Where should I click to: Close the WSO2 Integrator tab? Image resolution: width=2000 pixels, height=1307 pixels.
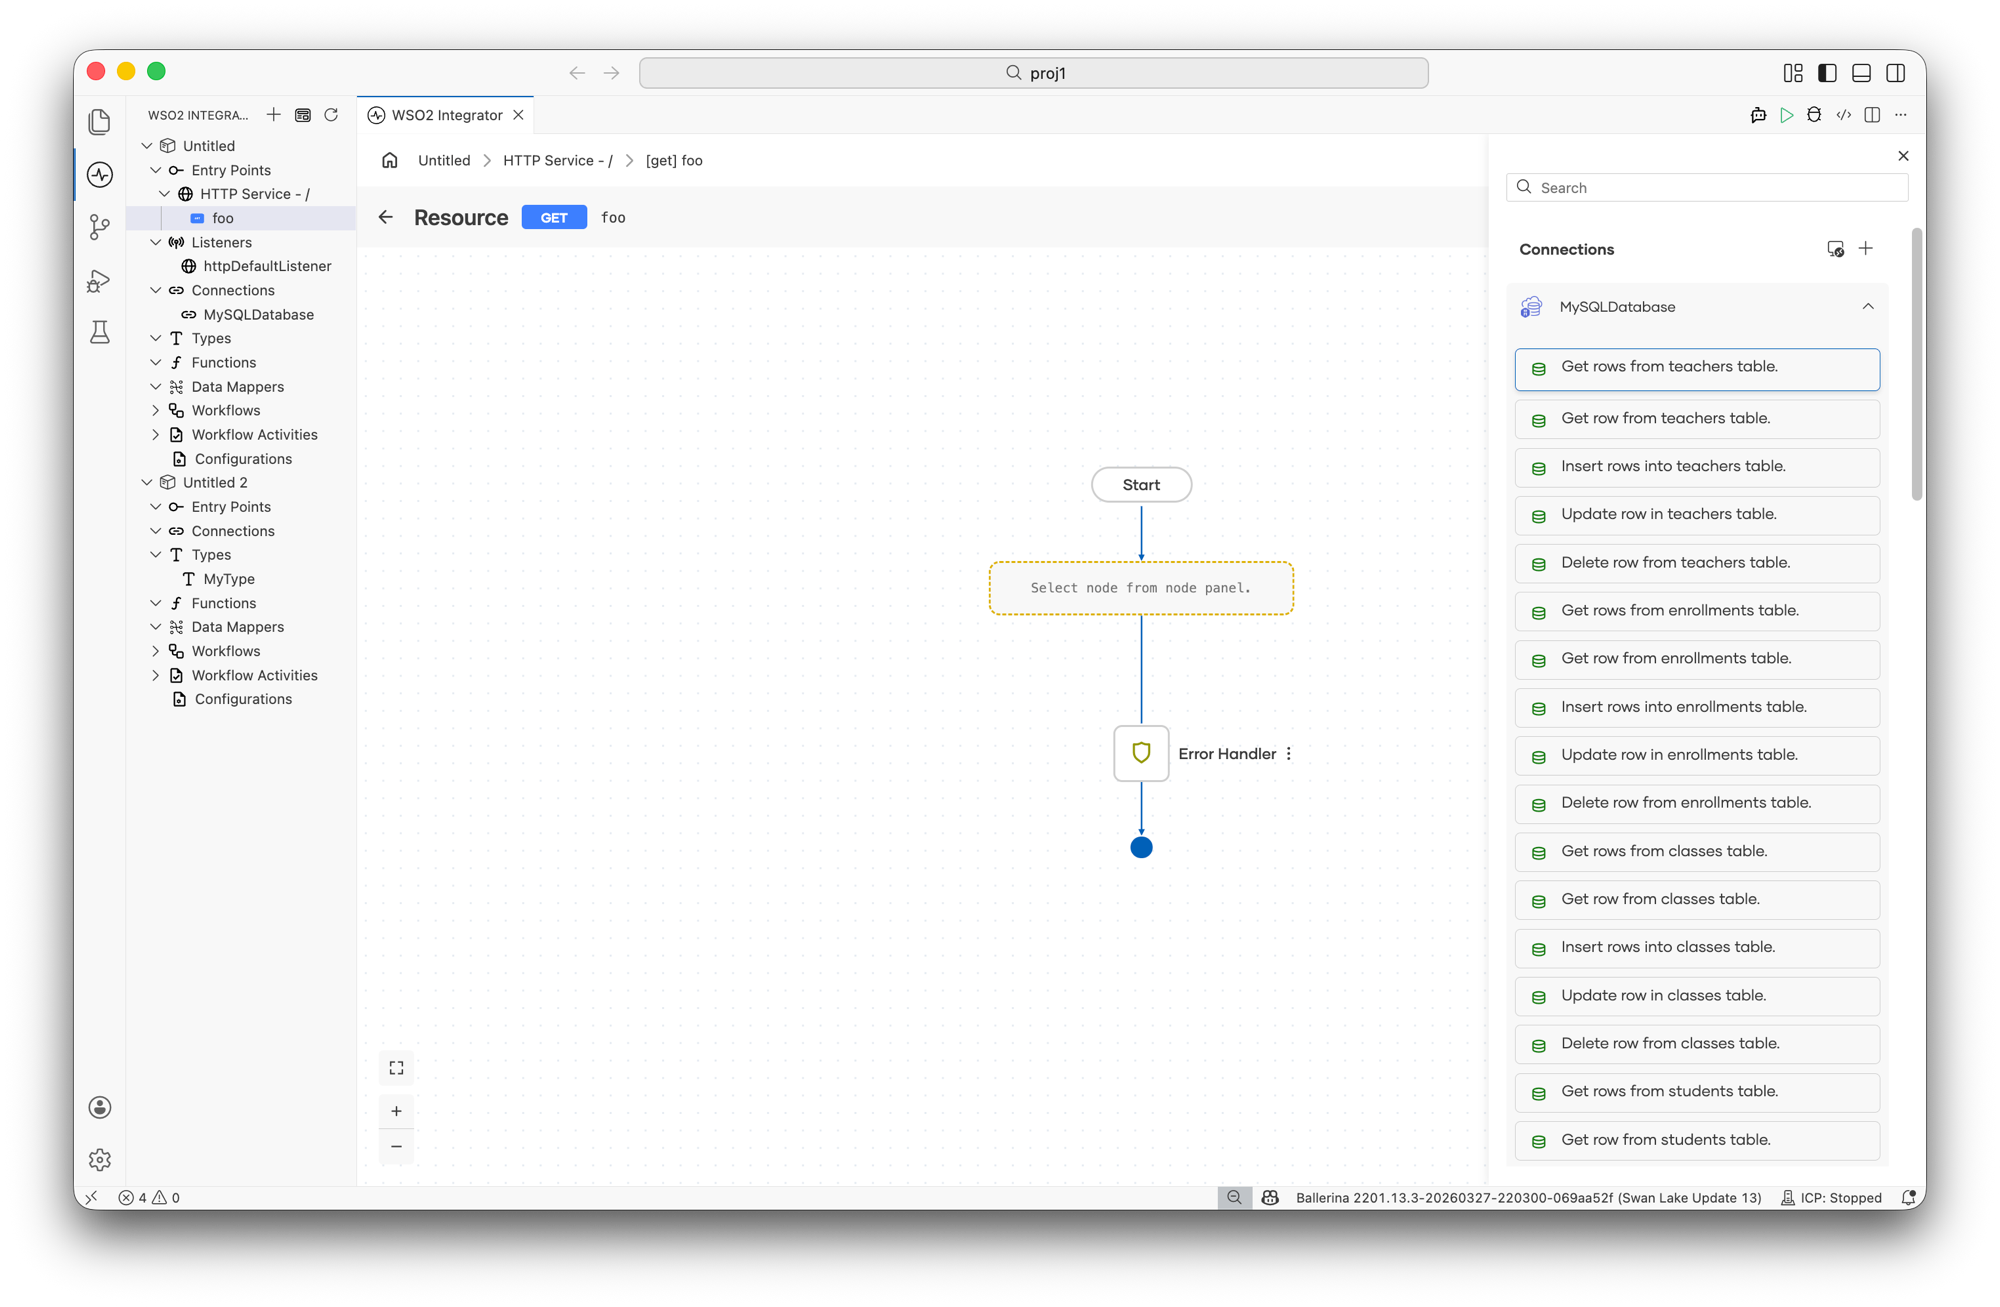tap(518, 115)
